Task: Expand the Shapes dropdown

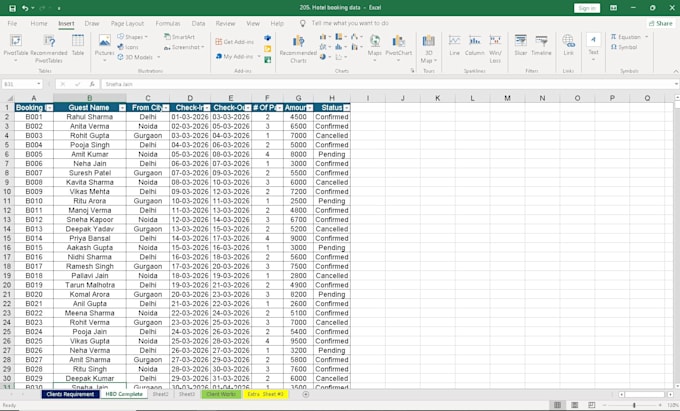Action: point(146,37)
